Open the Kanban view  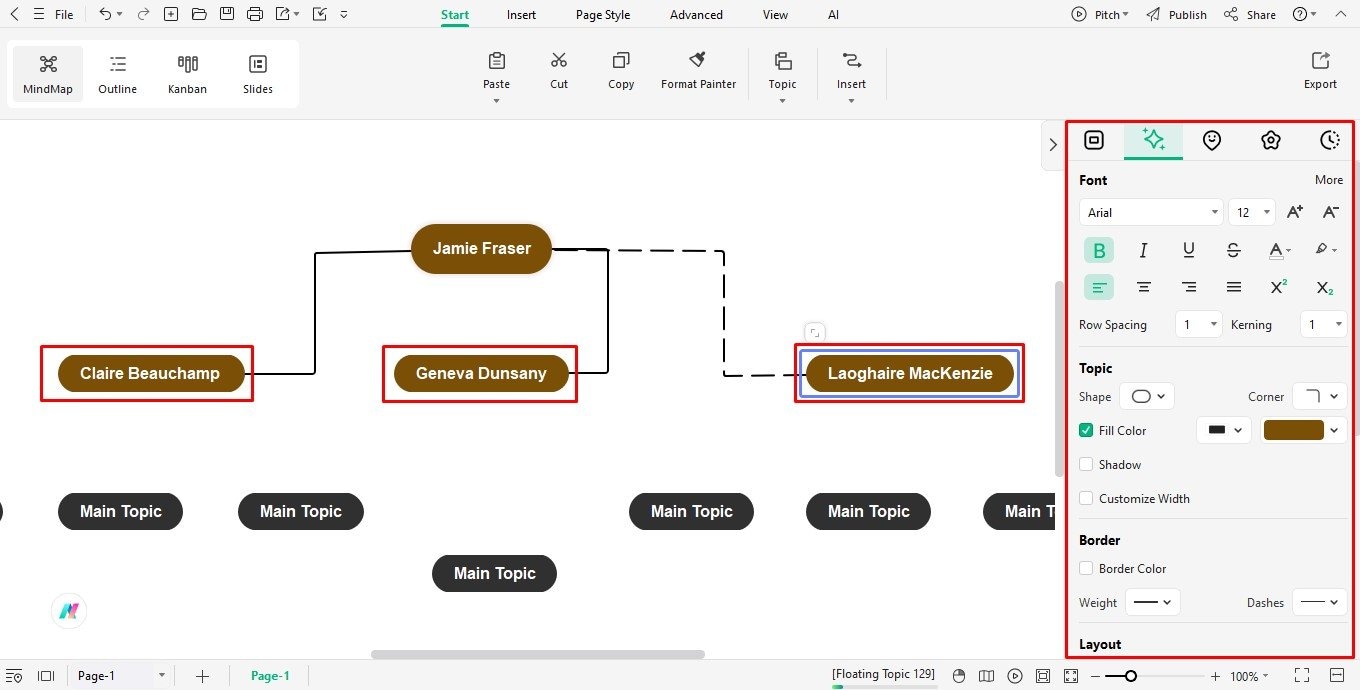187,74
